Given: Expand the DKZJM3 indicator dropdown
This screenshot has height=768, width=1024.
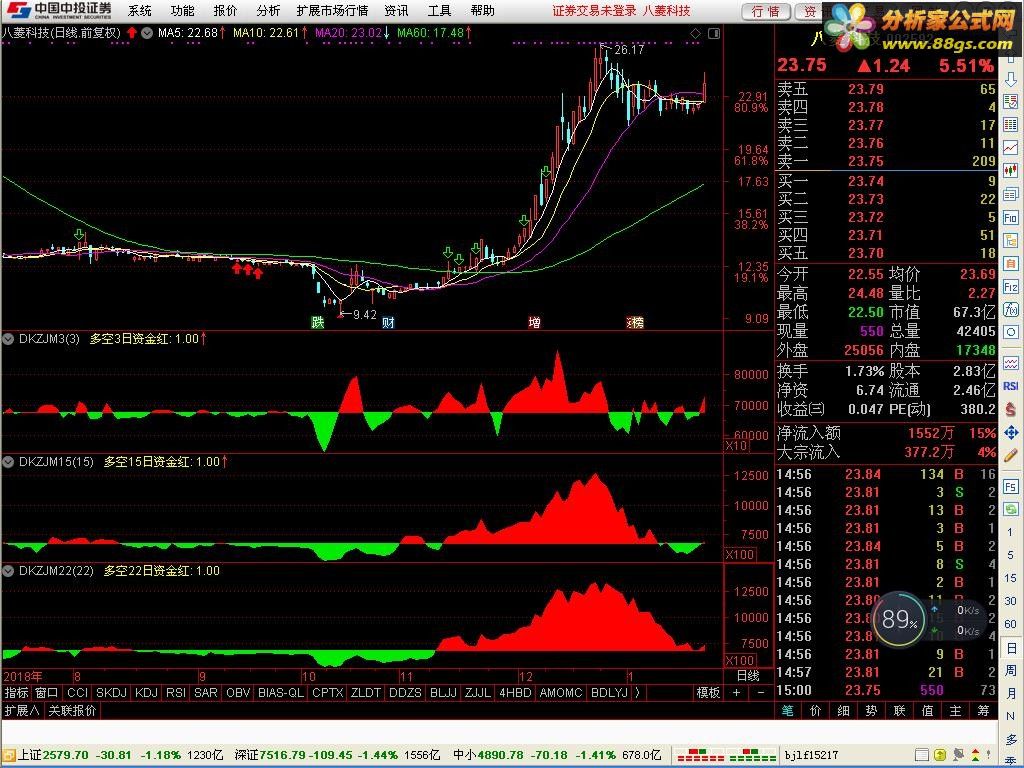Looking at the screenshot, I should tap(8, 339).
